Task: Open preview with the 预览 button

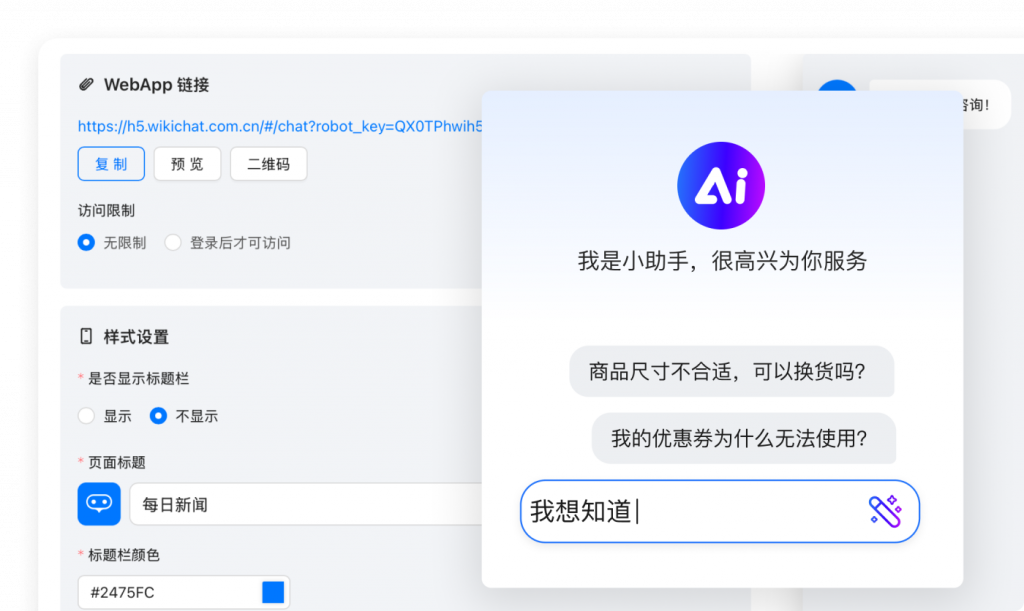Action: pos(187,163)
